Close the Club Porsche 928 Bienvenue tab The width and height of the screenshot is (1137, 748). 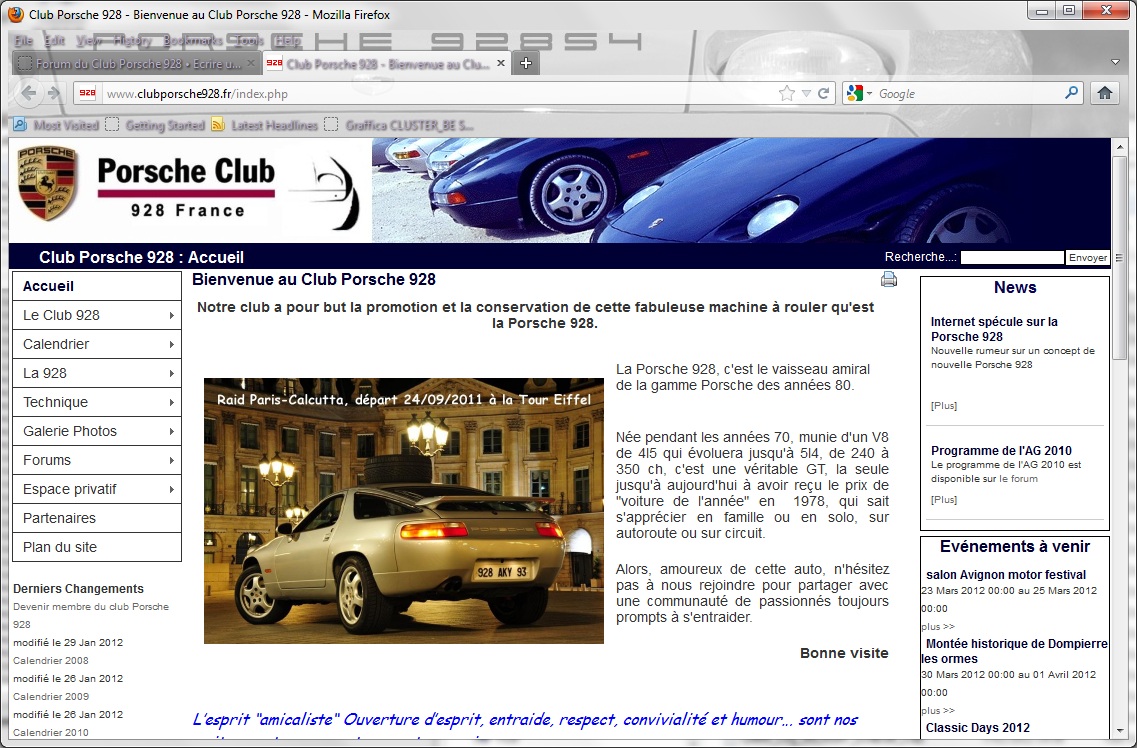pyautogui.click(x=500, y=63)
